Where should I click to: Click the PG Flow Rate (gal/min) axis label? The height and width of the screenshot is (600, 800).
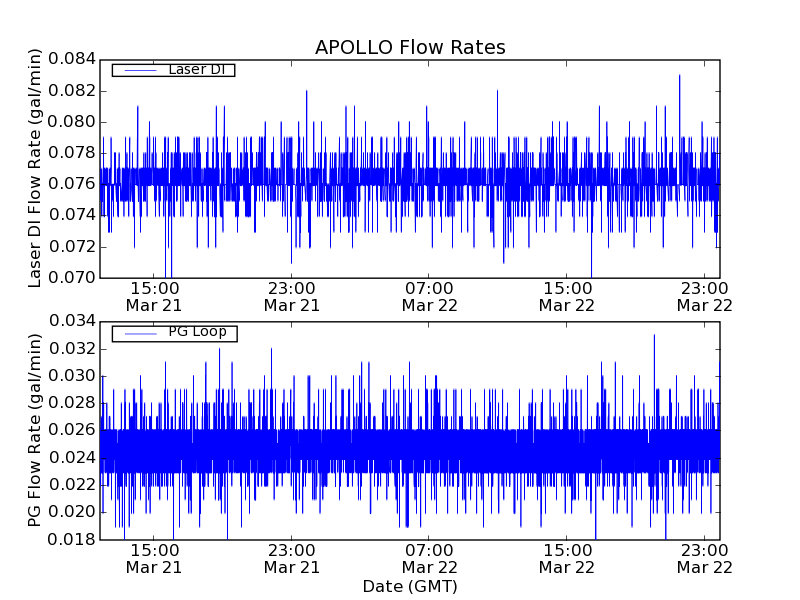(x=34, y=430)
